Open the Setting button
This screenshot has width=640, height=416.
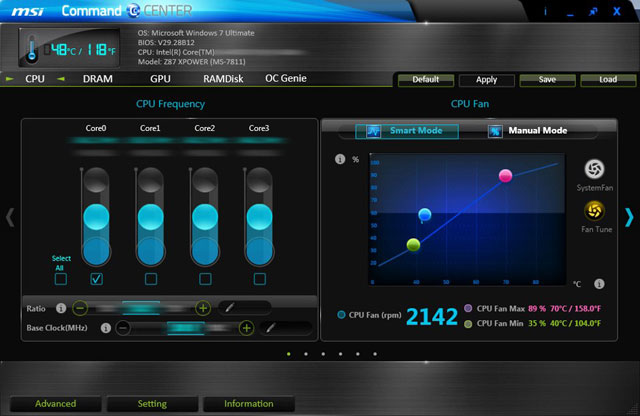coord(152,404)
